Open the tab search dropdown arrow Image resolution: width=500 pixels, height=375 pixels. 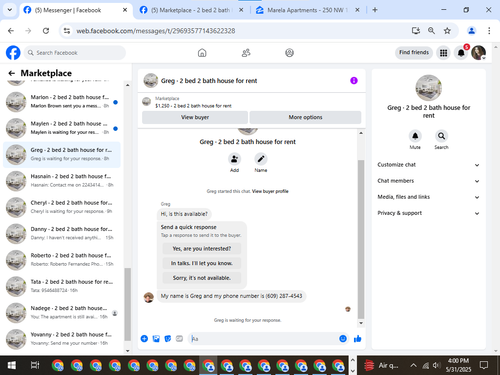(10, 10)
